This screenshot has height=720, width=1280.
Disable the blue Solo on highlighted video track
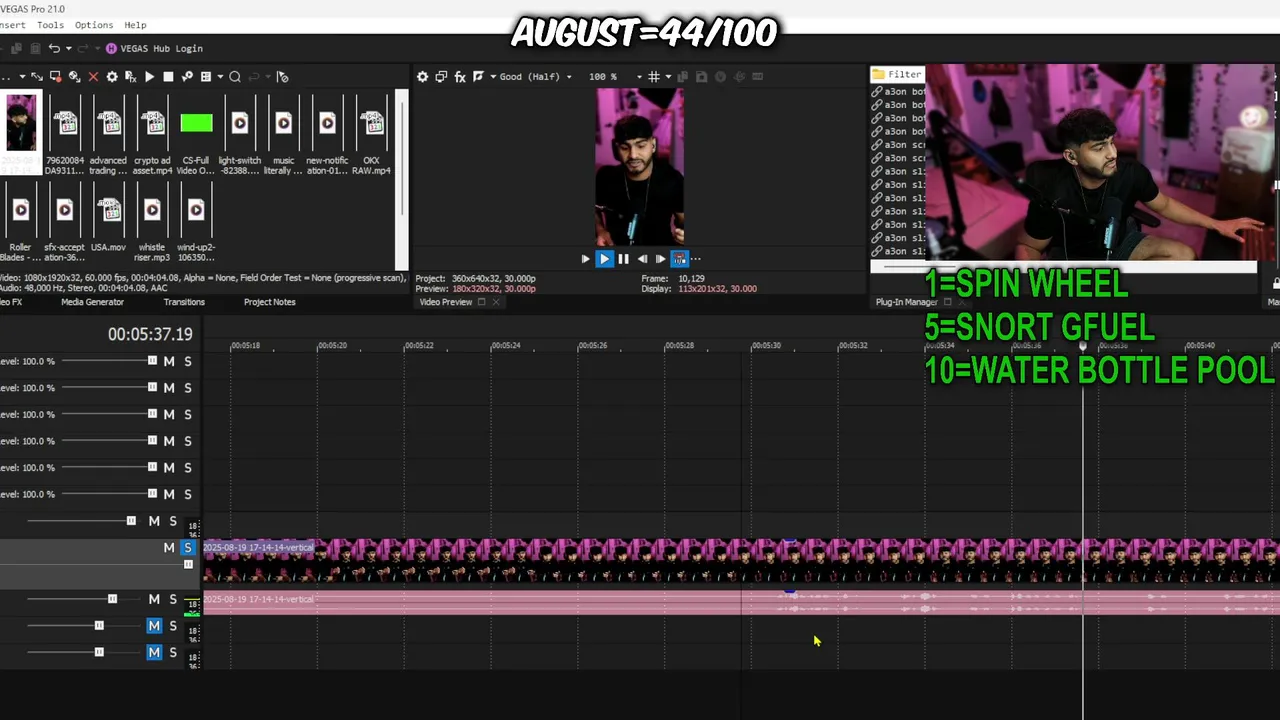point(187,548)
